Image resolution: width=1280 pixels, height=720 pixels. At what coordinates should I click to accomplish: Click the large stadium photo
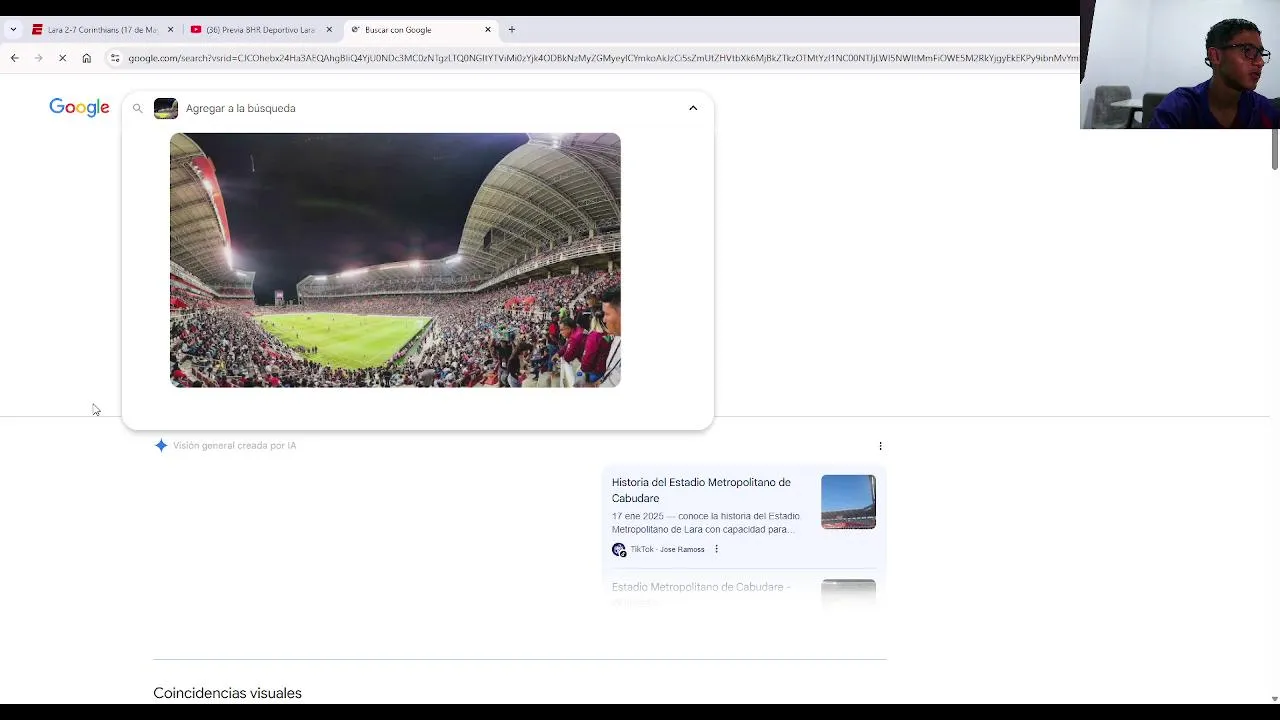point(395,260)
